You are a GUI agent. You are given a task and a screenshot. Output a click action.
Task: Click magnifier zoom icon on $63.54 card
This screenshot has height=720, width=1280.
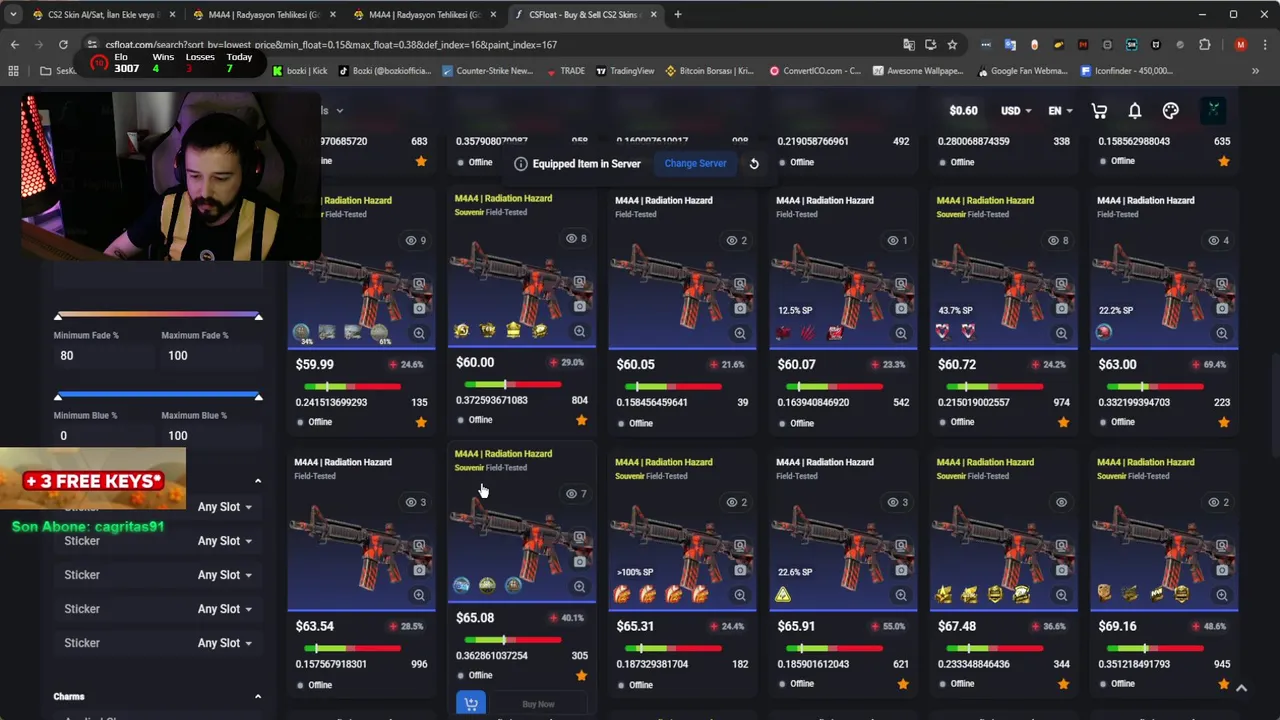click(x=419, y=596)
